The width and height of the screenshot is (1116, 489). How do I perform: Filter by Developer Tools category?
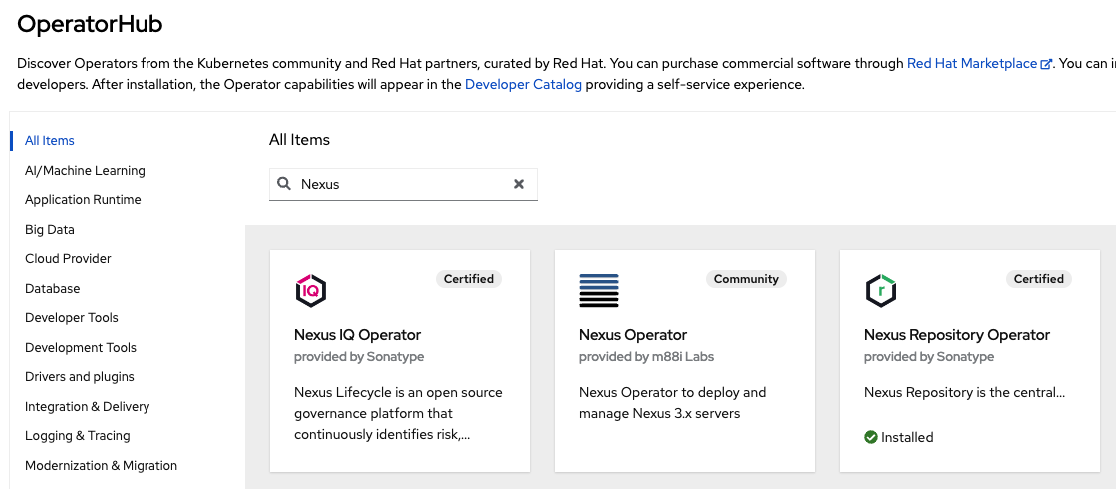click(72, 317)
